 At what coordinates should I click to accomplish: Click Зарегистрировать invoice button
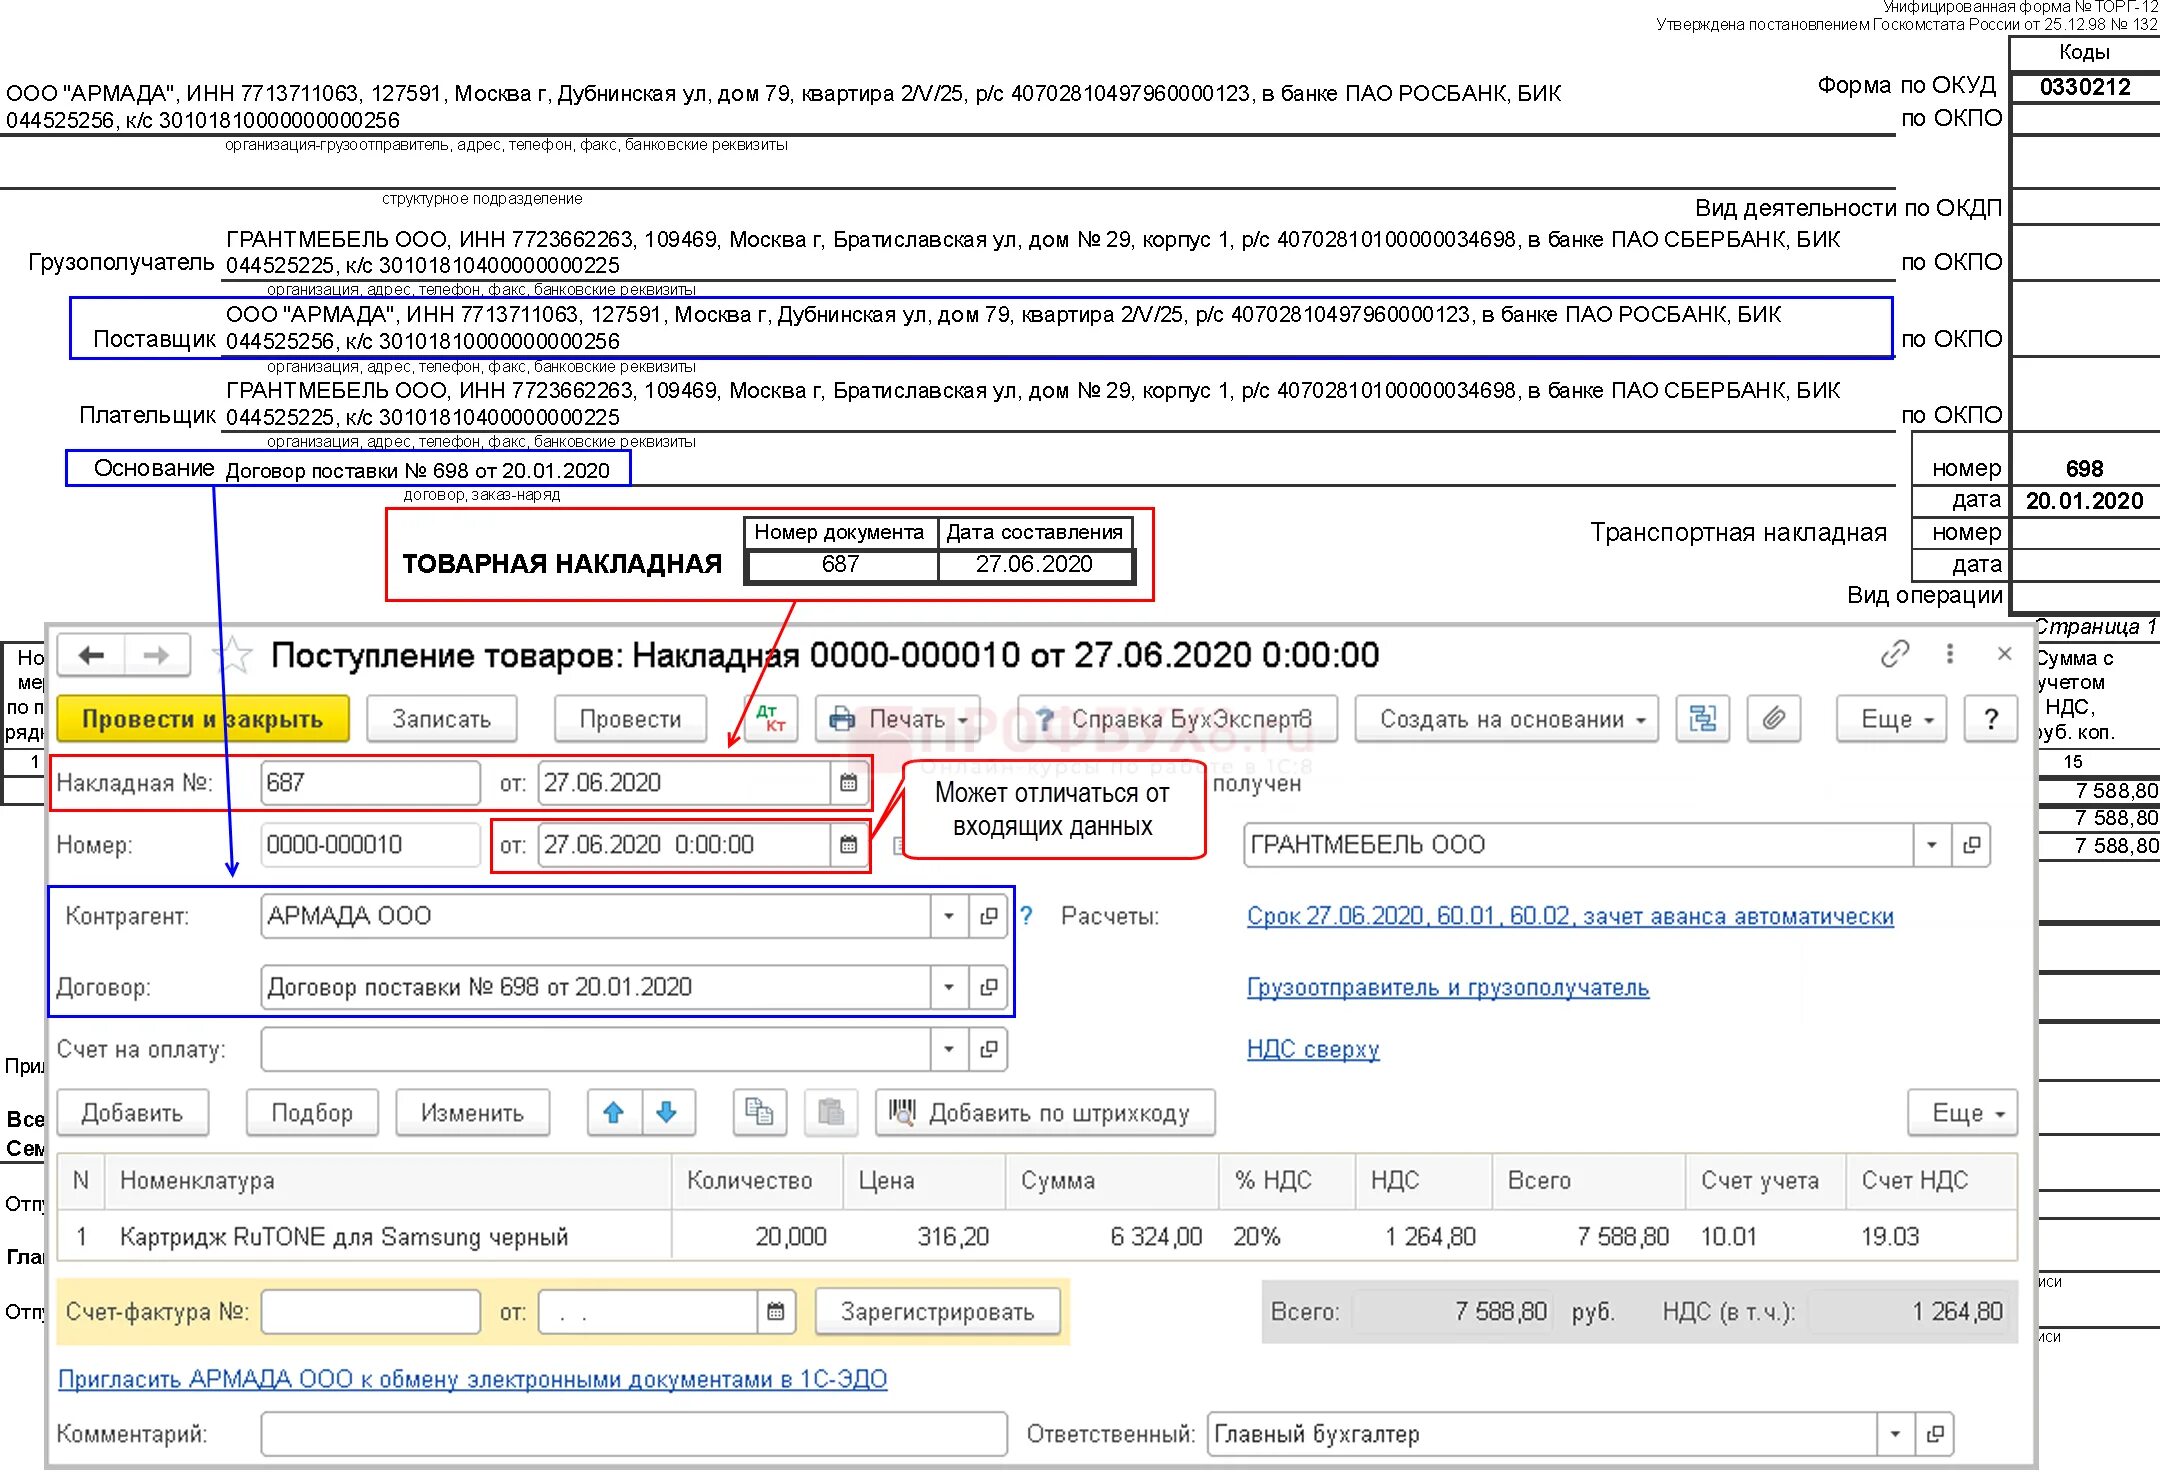(937, 1312)
